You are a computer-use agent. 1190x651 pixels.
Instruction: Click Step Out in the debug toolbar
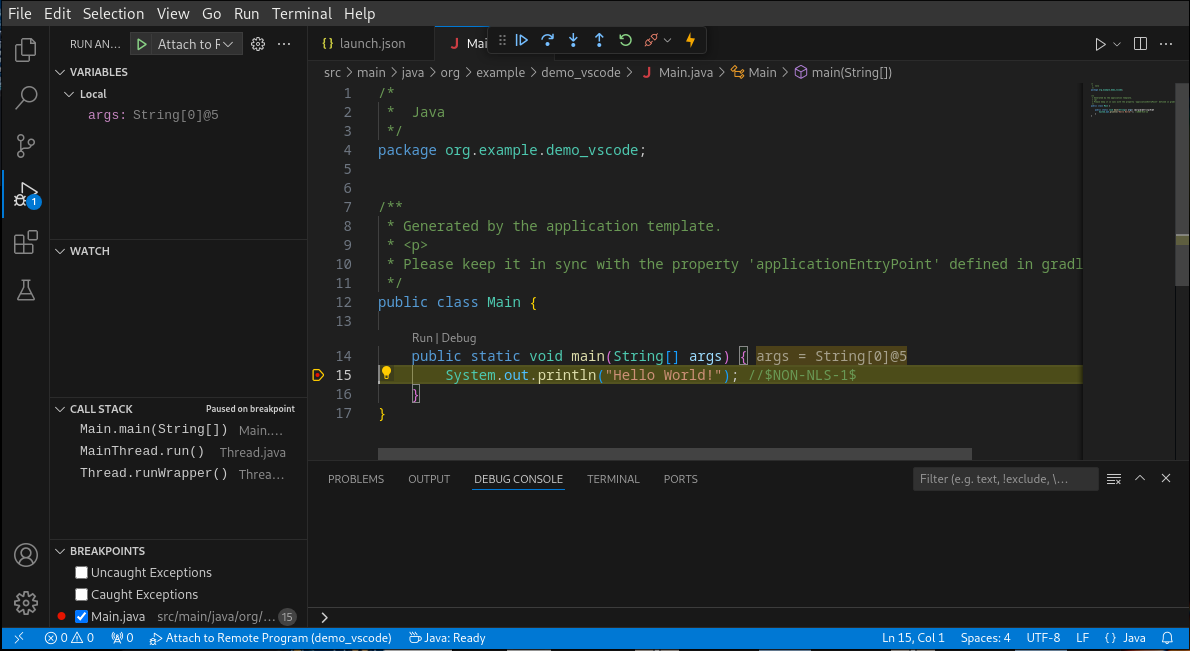point(598,40)
